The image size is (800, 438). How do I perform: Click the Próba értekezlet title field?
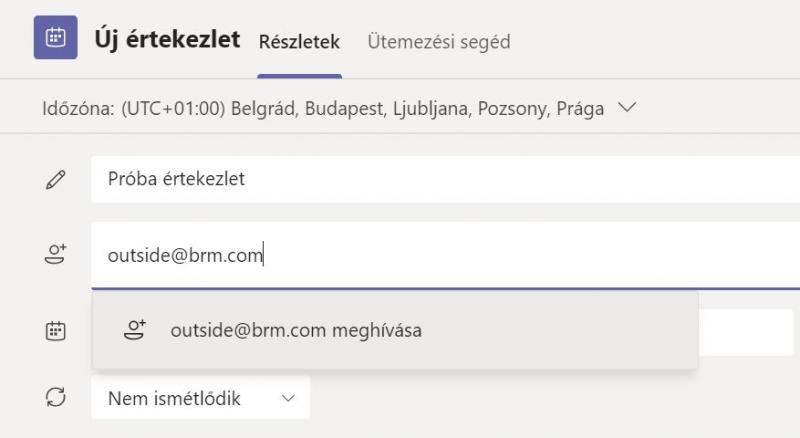coord(445,179)
